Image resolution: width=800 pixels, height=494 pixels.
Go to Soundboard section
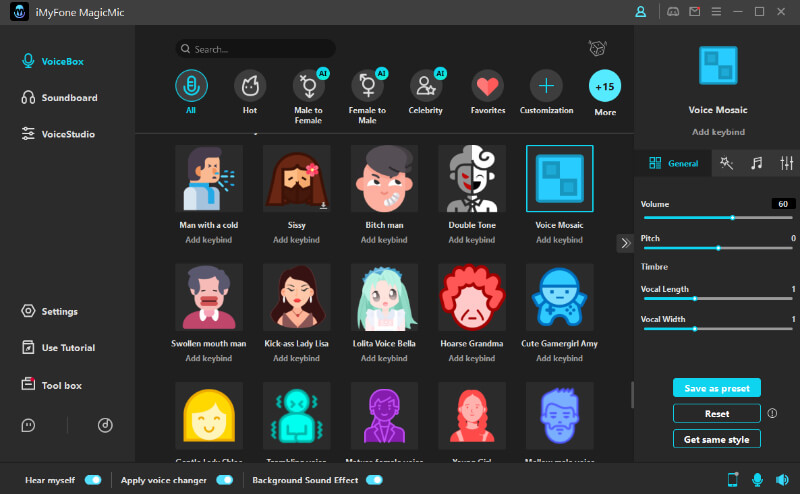60,97
